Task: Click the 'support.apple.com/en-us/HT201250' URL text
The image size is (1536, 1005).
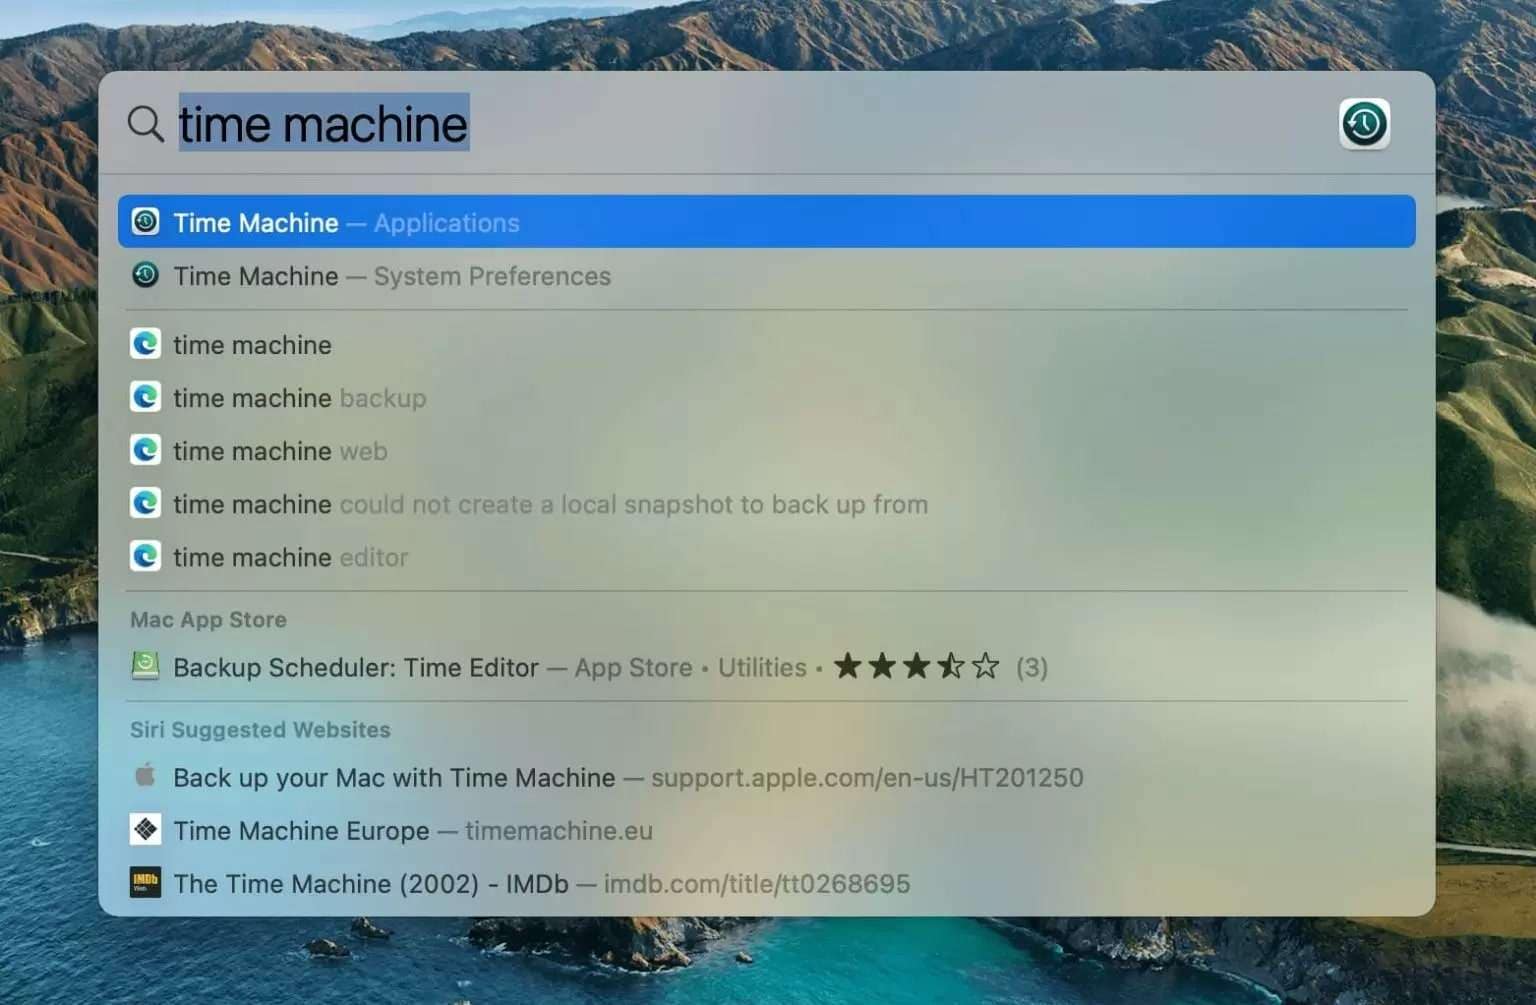Action: pyautogui.click(x=867, y=777)
